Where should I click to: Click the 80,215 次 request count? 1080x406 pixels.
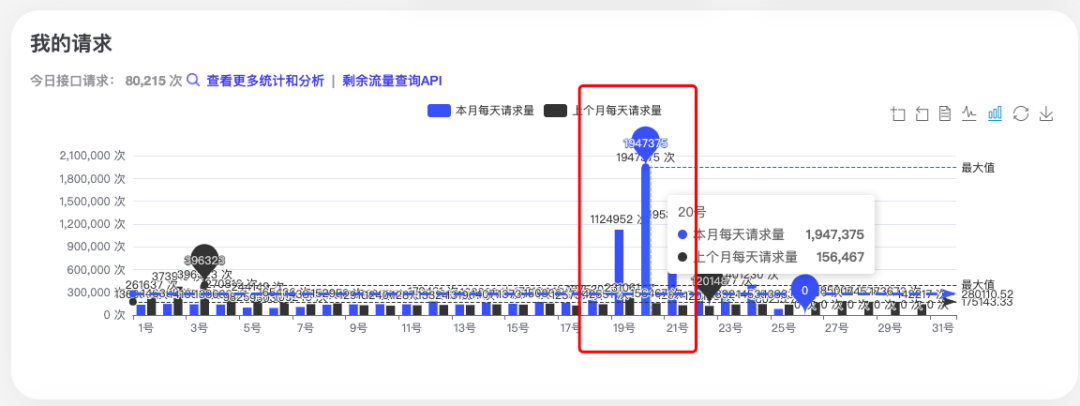(x=154, y=81)
